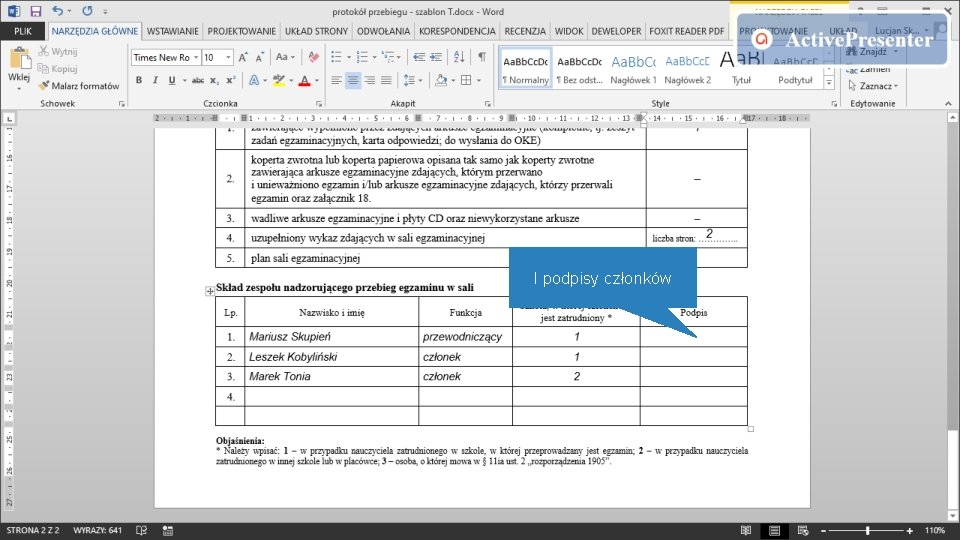Viewport: 960px width, 540px height.
Task: Open the change case Aa dropdown
Action: click(285, 58)
